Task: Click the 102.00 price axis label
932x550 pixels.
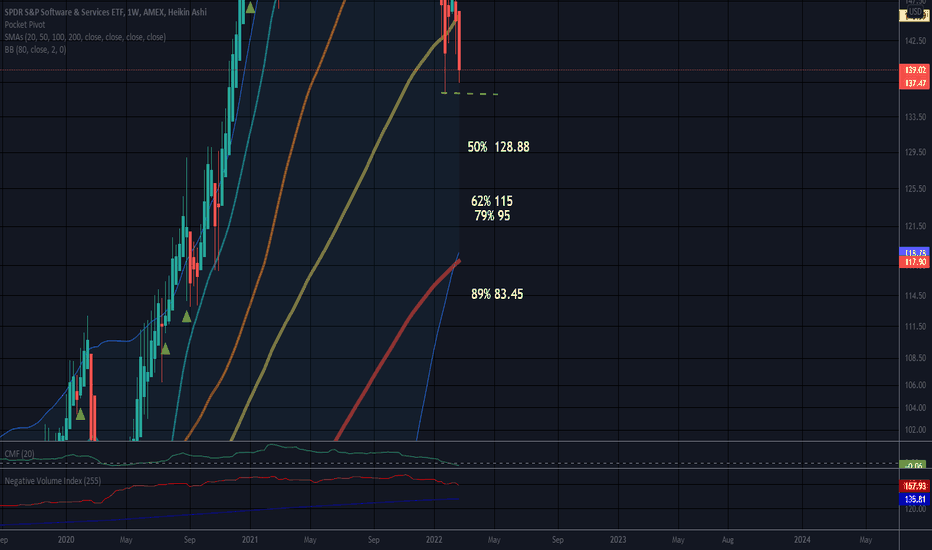Action: [x=915, y=430]
